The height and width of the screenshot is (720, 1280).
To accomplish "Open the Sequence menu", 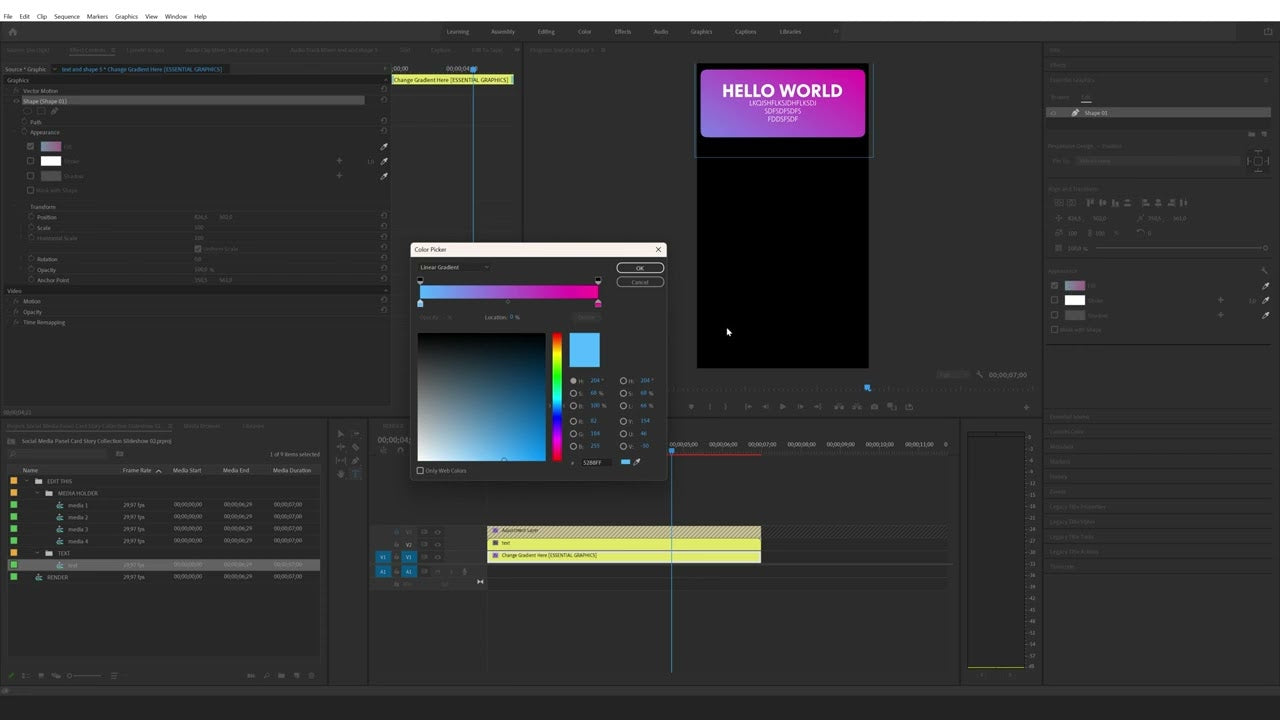I will click(x=66, y=16).
